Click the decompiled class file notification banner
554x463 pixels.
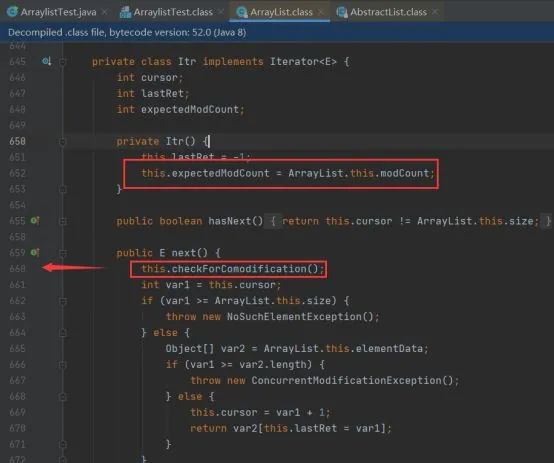coord(277,32)
